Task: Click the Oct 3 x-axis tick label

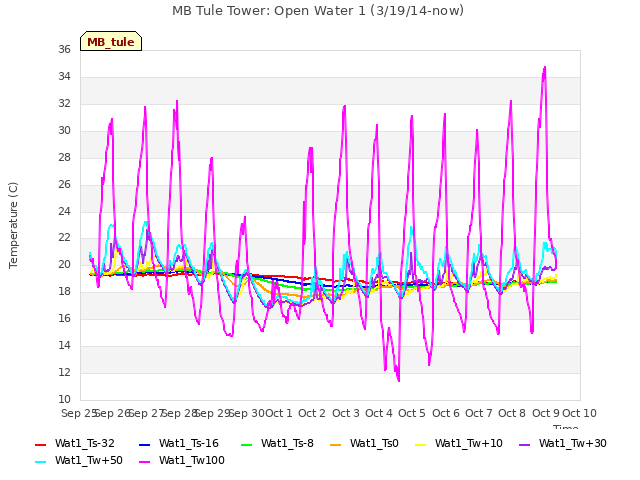Action: [346, 413]
